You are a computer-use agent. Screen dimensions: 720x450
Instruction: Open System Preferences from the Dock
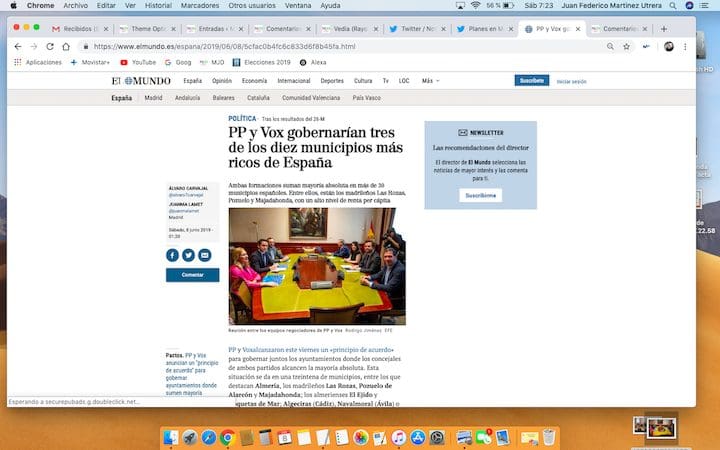[437, 437]
